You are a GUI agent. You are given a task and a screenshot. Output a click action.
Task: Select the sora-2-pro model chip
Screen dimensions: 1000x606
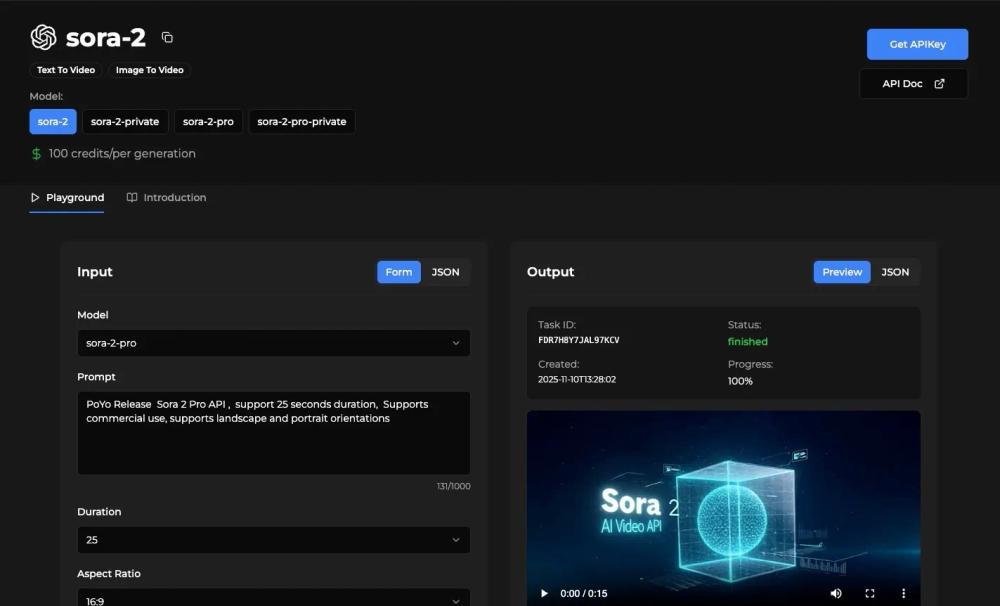pyautogui.click(x=208, y=122)
